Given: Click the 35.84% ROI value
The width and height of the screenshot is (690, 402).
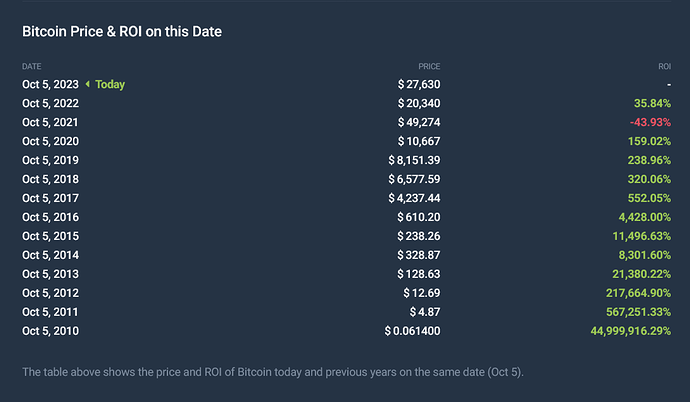Looking at the screenshot, I should [652, 103].
